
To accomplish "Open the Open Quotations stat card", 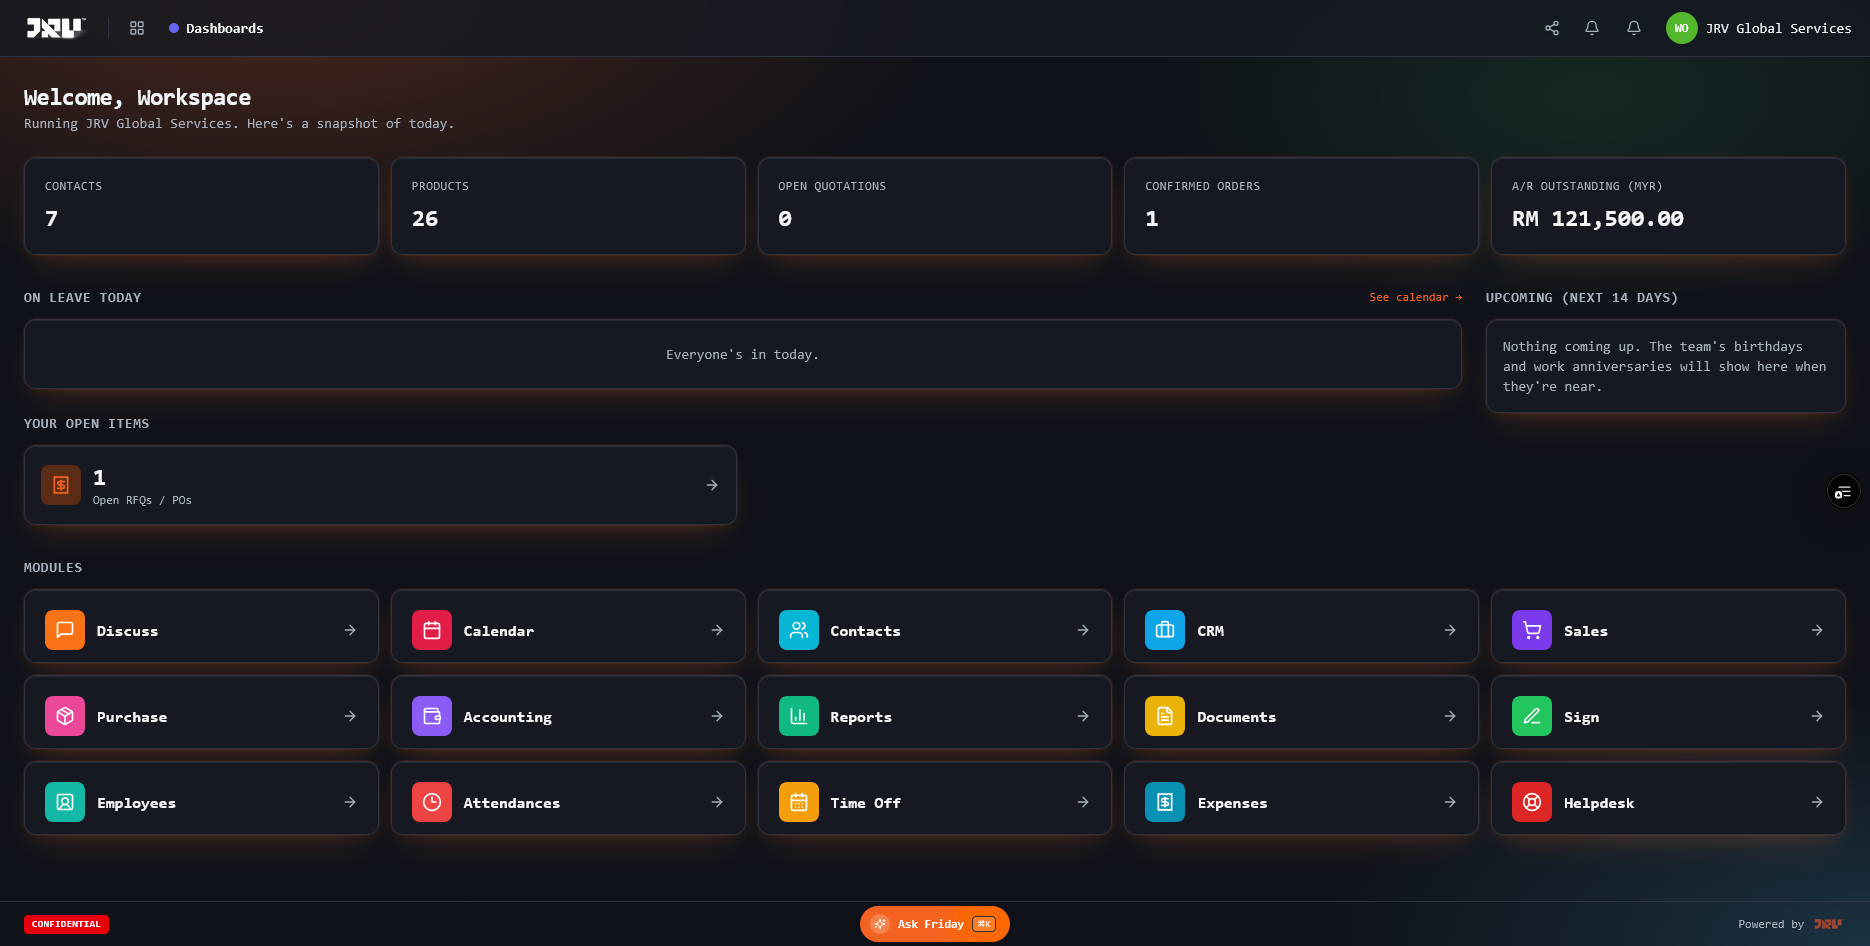I will [x=935, y=206].
